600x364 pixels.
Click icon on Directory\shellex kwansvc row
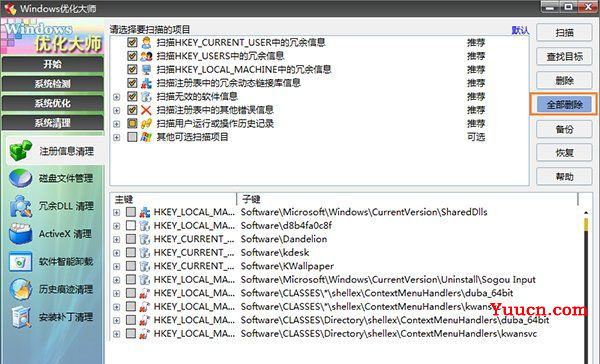coord(144,334)
